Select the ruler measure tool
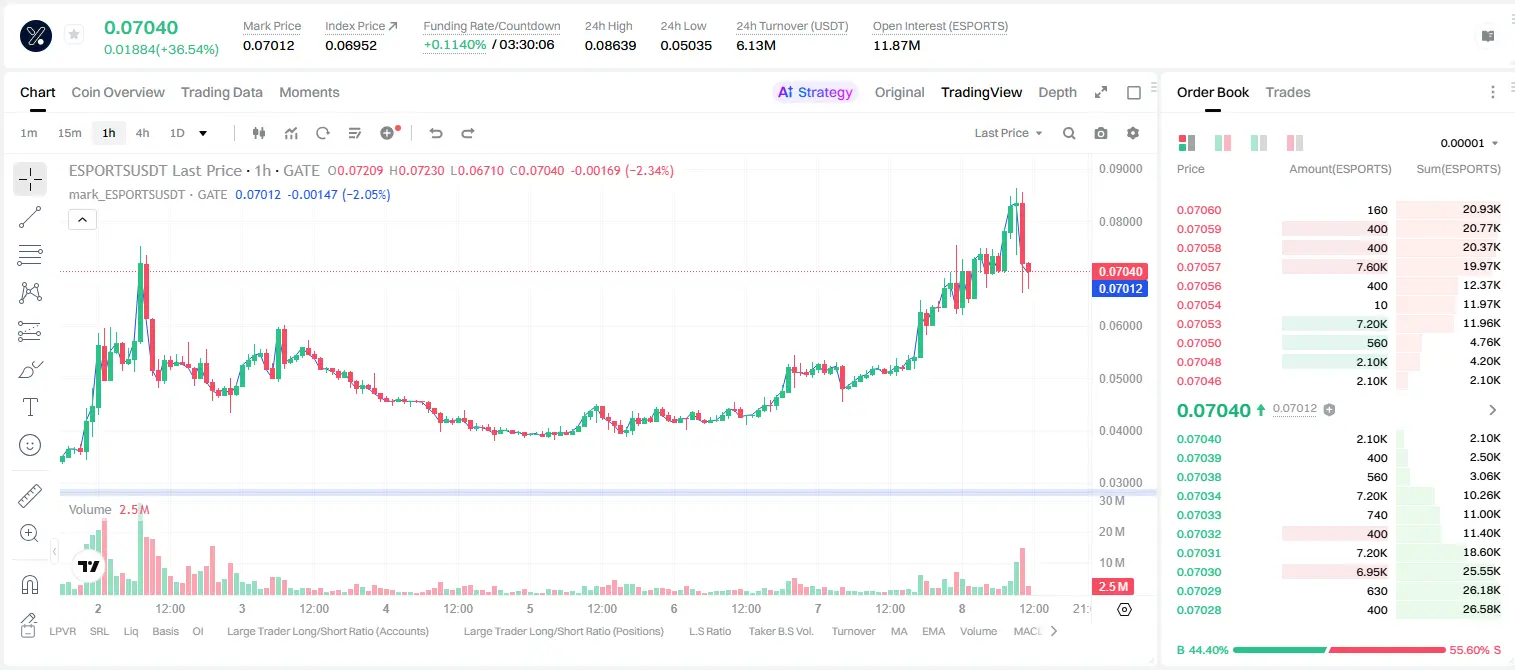 coord(30,496)
